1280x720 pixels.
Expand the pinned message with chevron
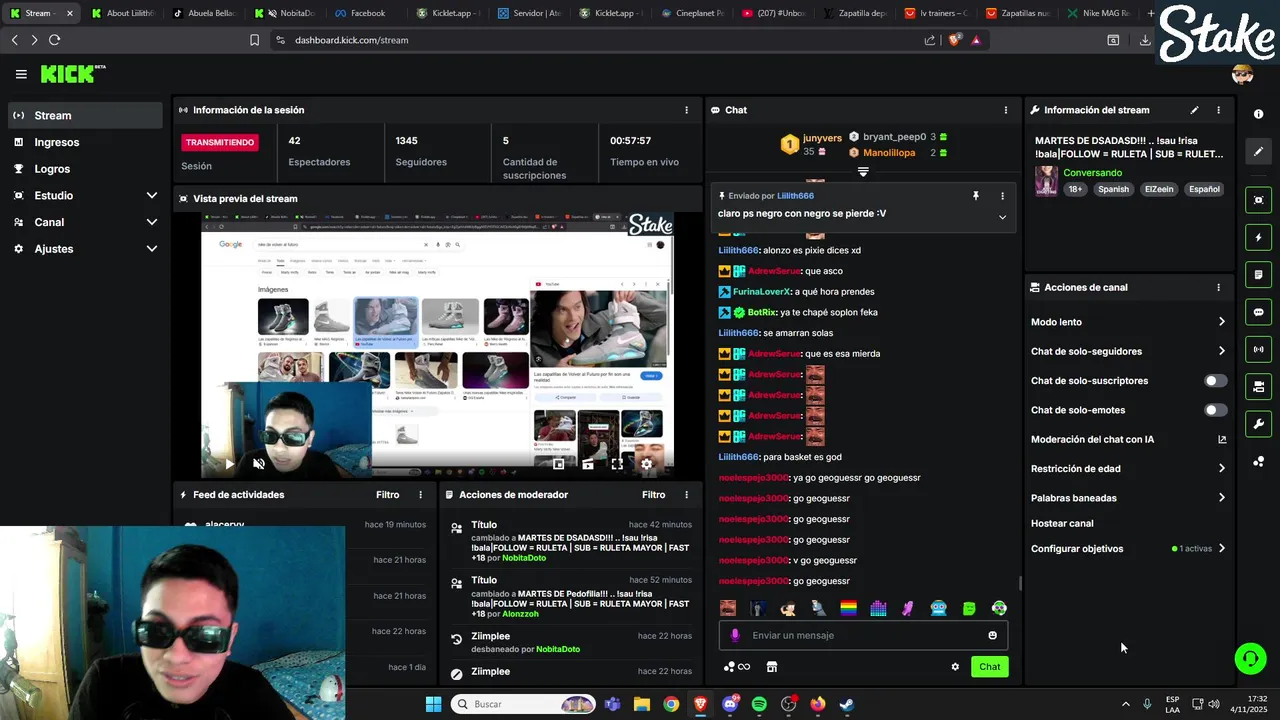coord(1002,217)
